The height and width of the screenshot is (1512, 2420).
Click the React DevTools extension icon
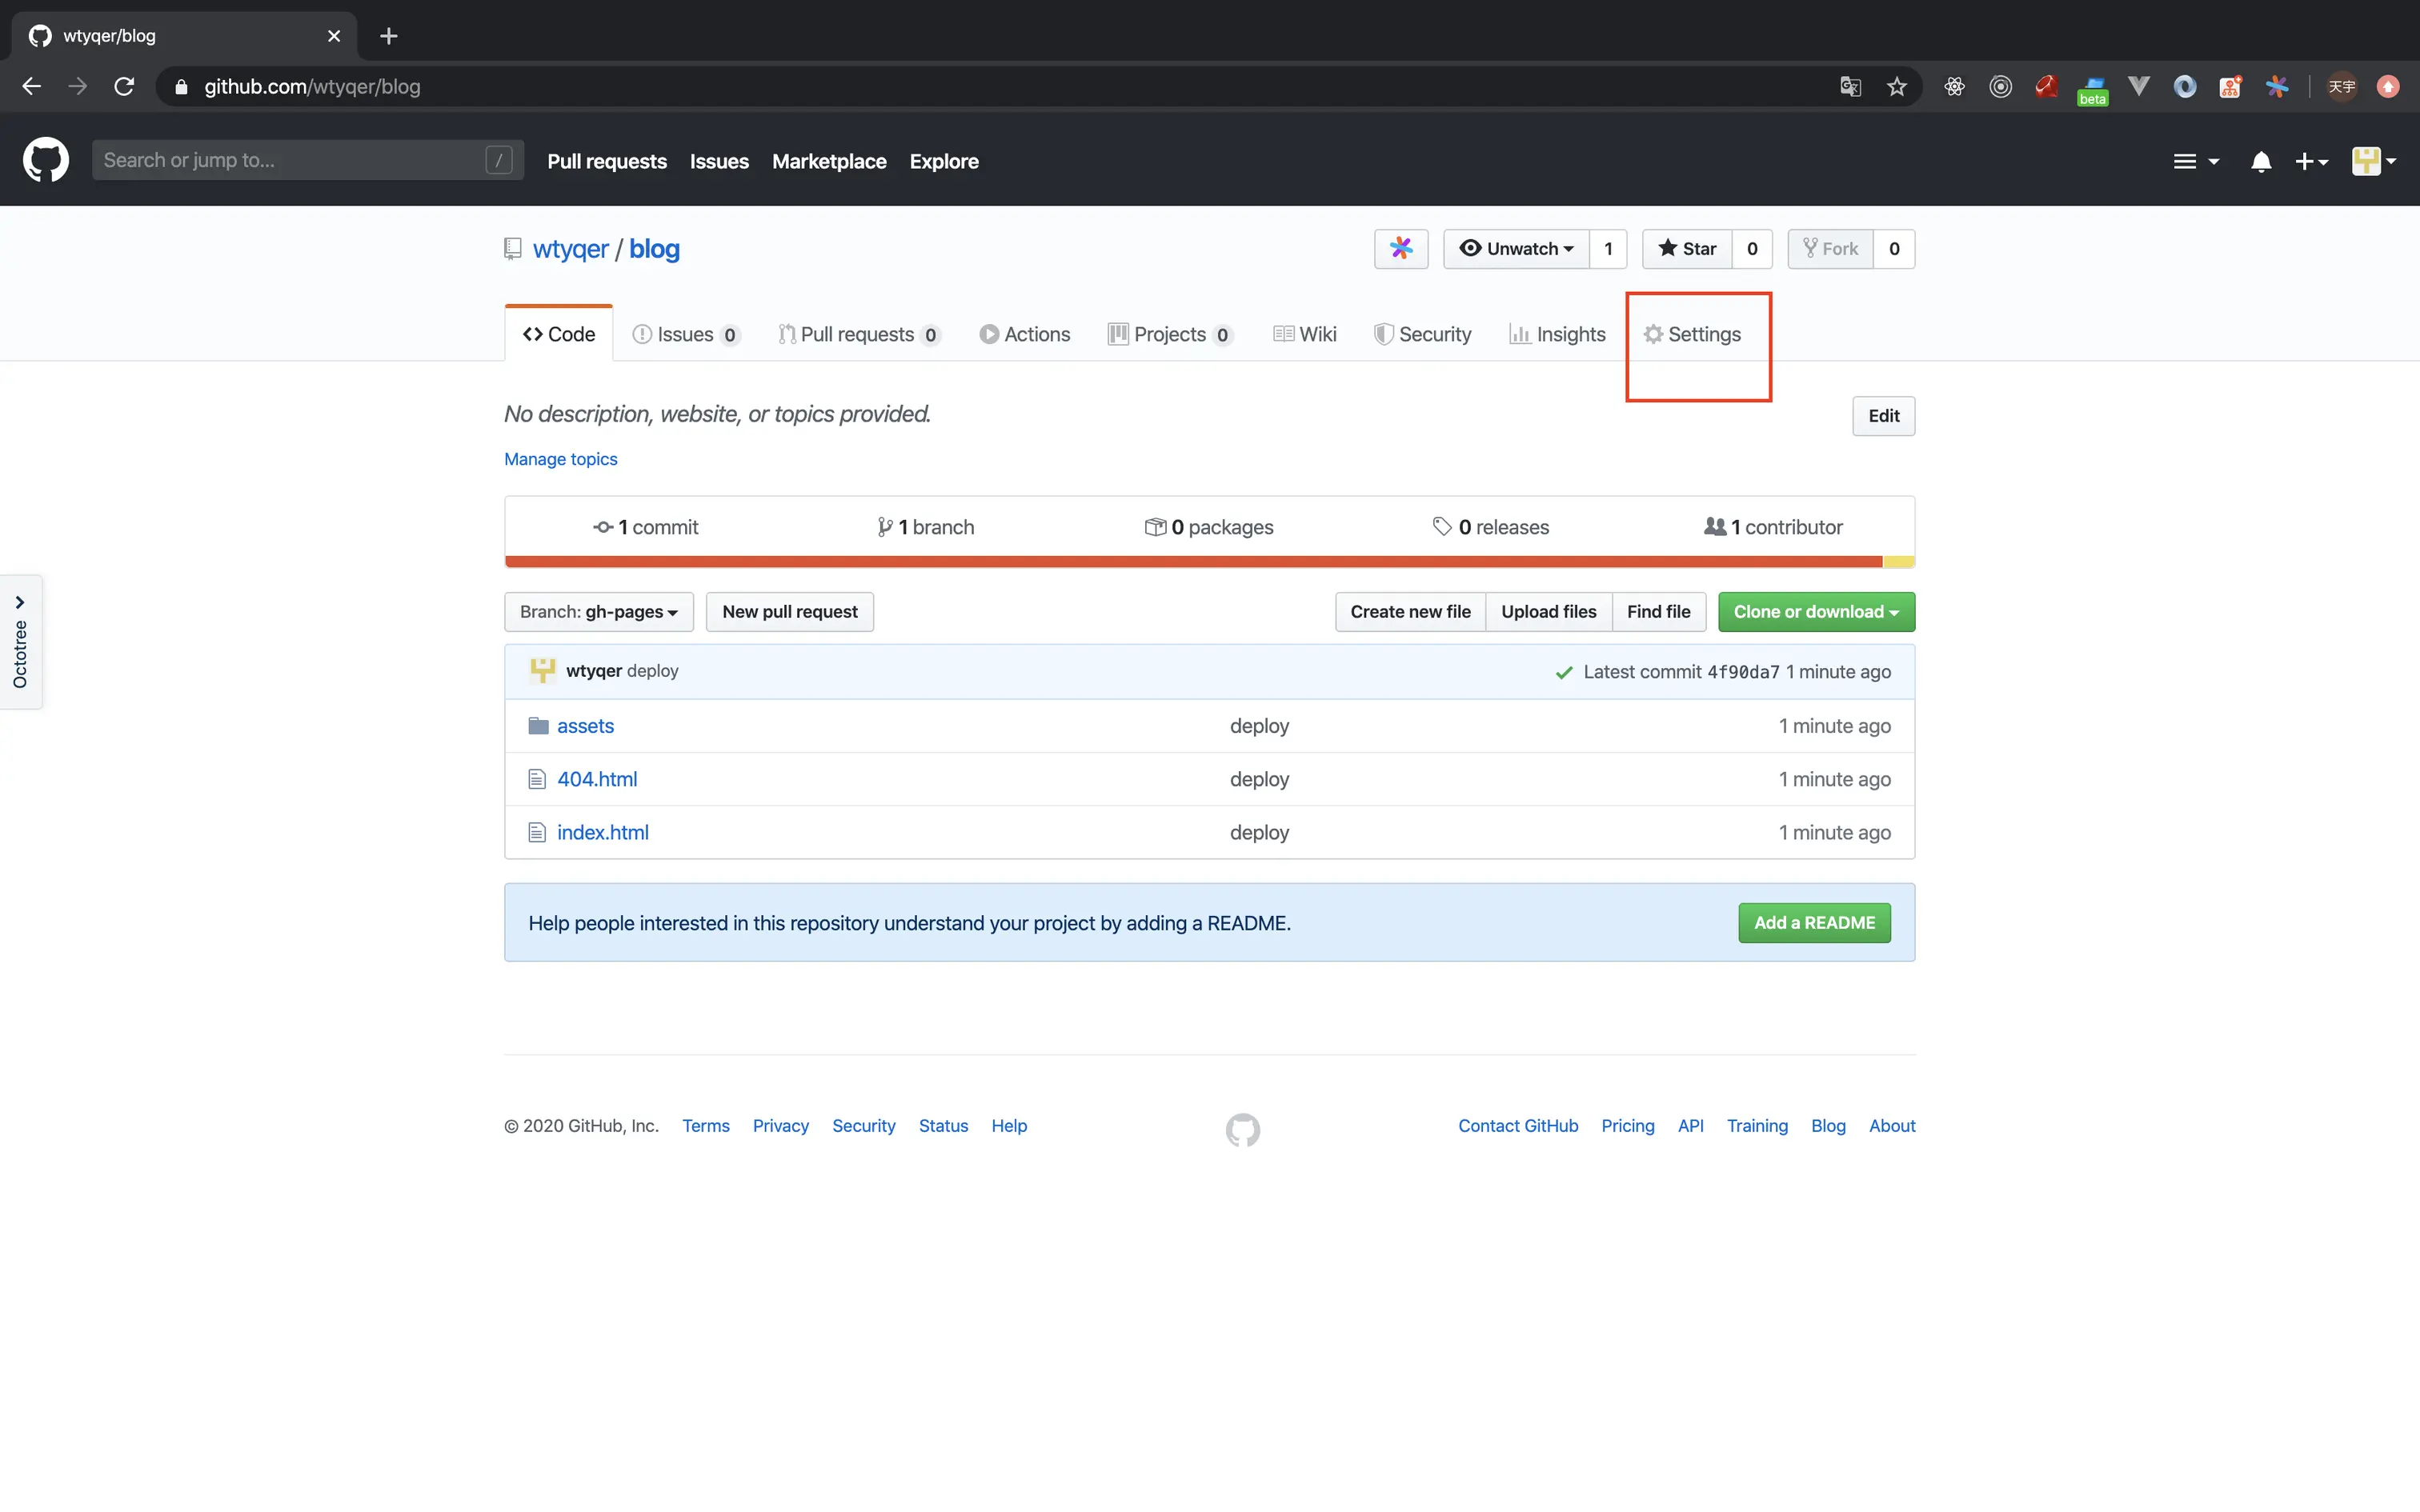pyautogui.click(x=1954, y=87)
